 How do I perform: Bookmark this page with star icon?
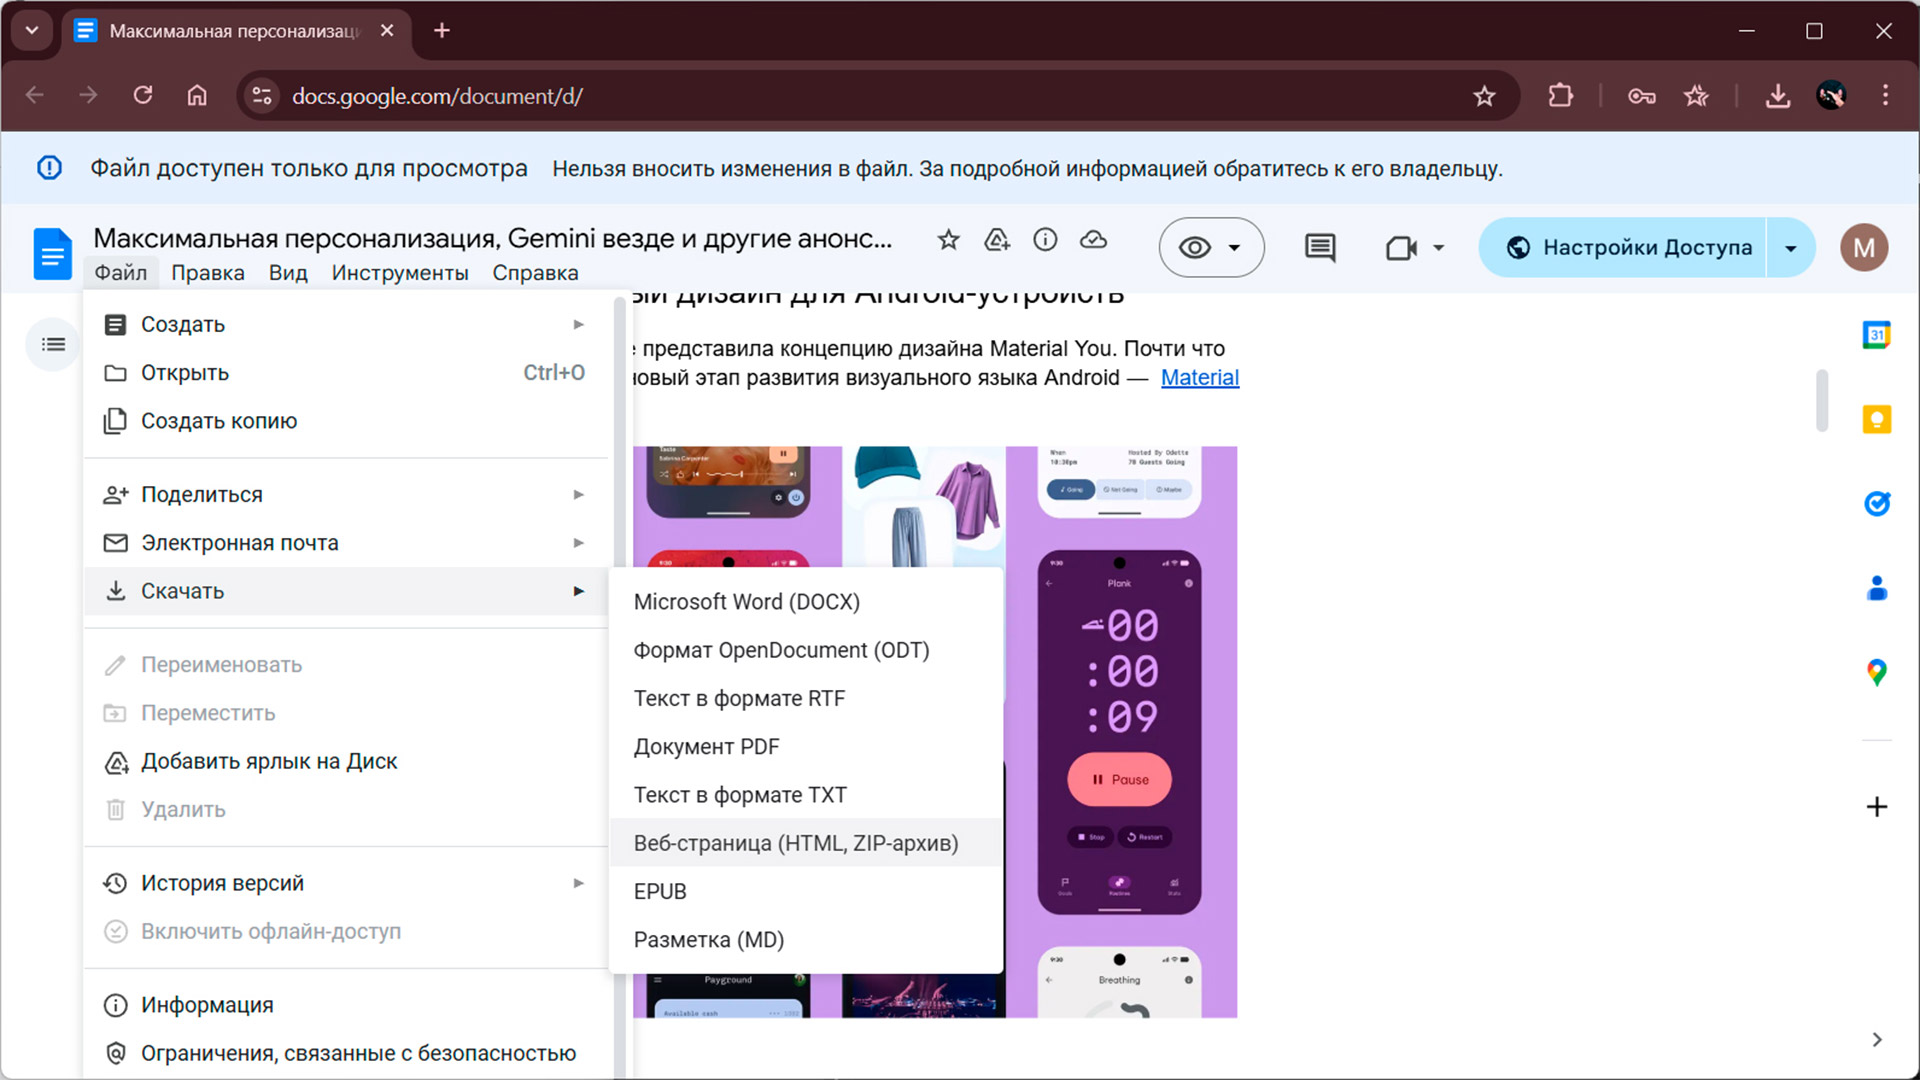pos(1484,96)
